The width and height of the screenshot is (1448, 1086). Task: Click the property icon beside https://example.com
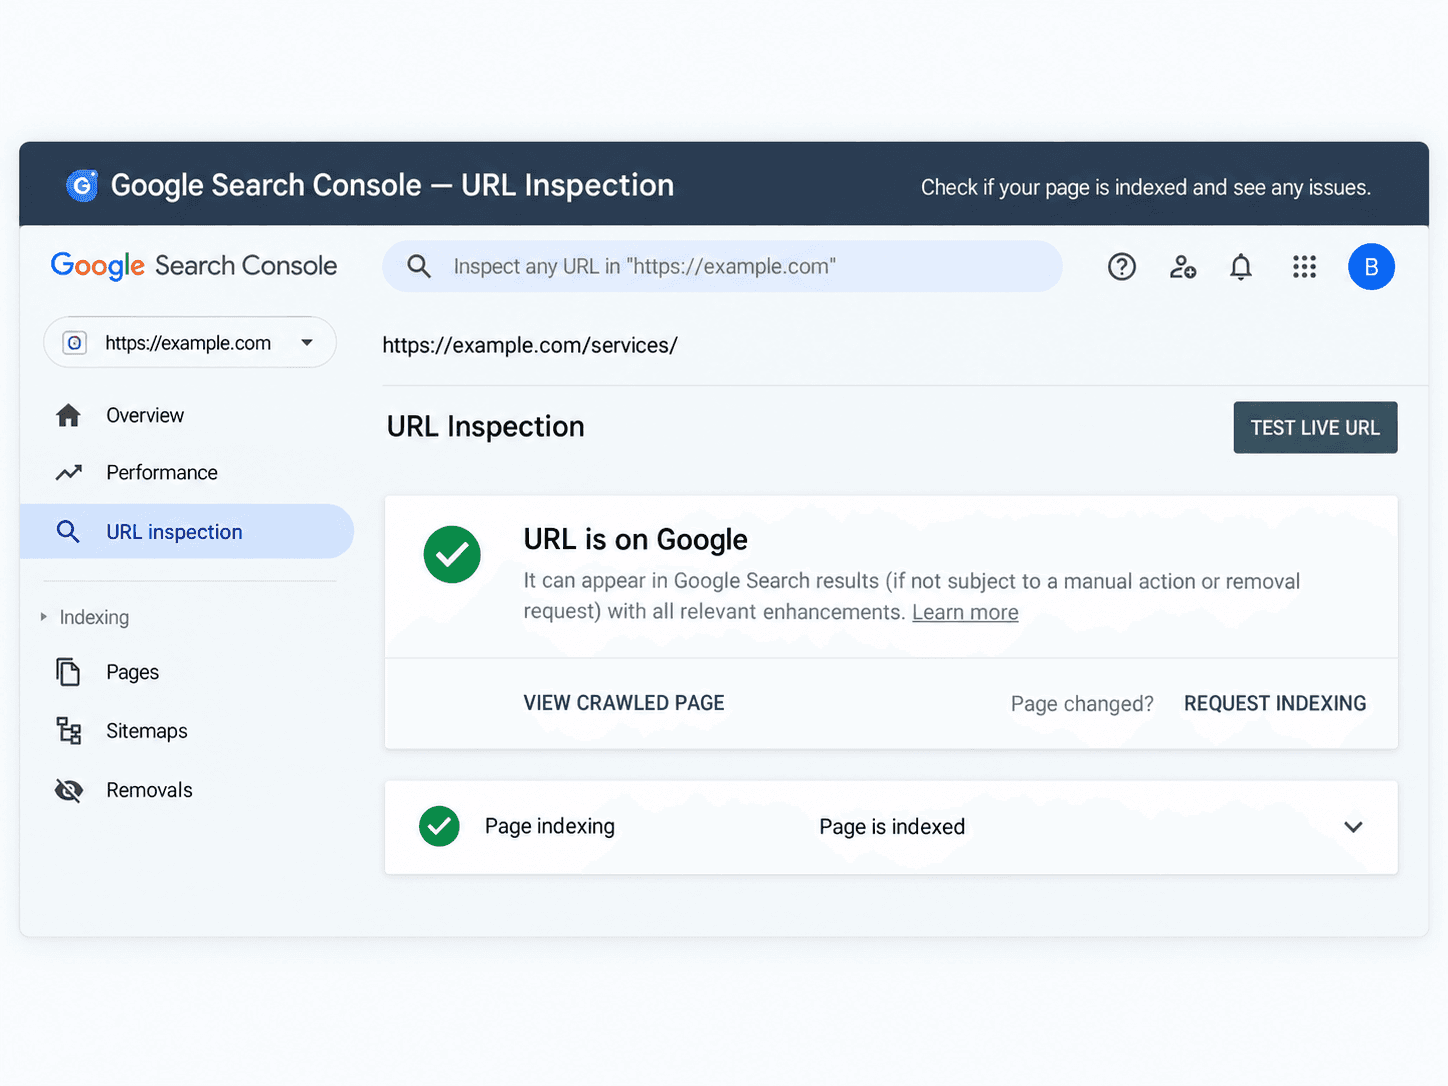click(74, 343)
